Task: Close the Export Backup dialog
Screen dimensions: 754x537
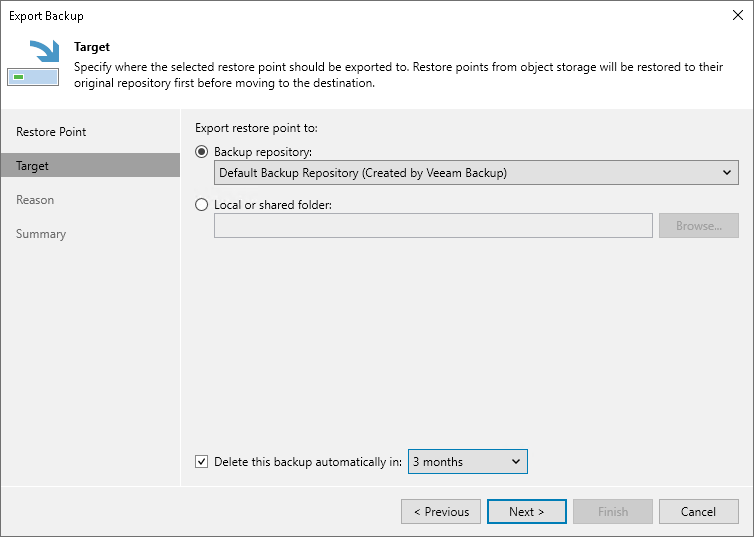Action: point(738,15)
